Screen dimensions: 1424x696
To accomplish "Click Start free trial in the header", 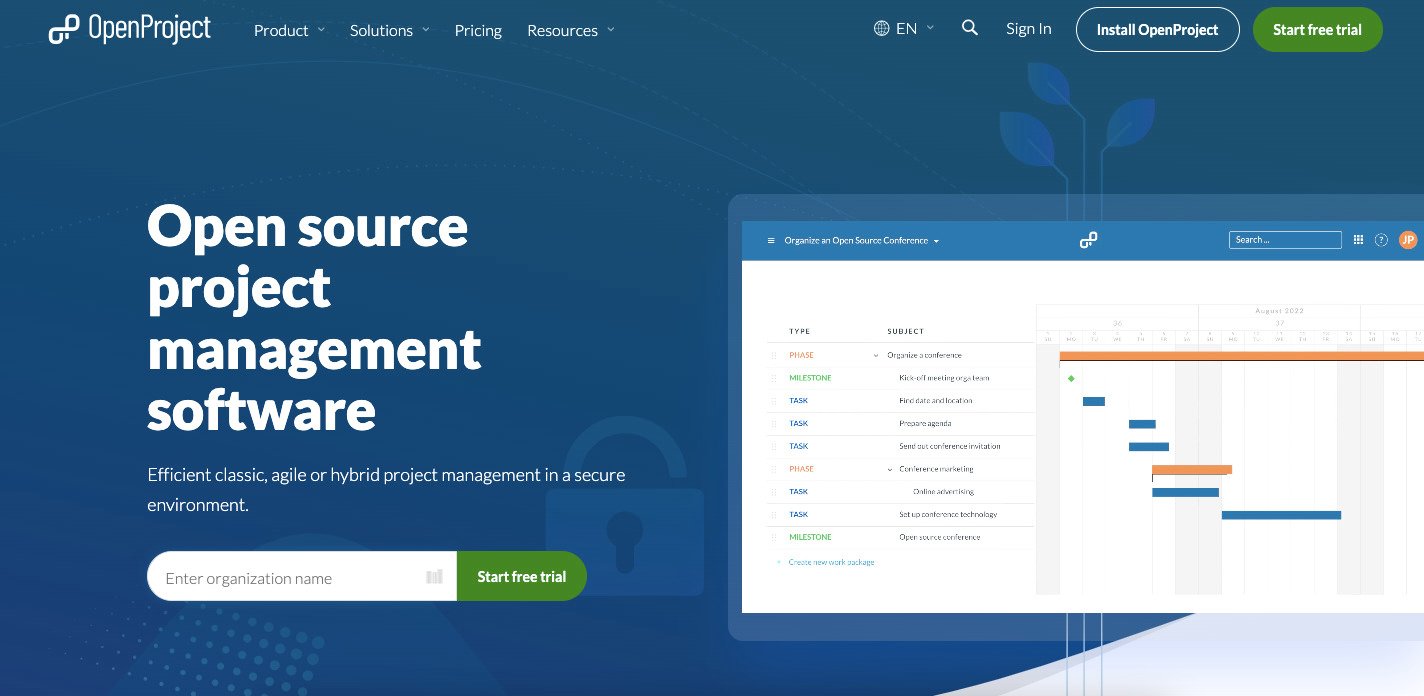I will tap(1317, 30).
